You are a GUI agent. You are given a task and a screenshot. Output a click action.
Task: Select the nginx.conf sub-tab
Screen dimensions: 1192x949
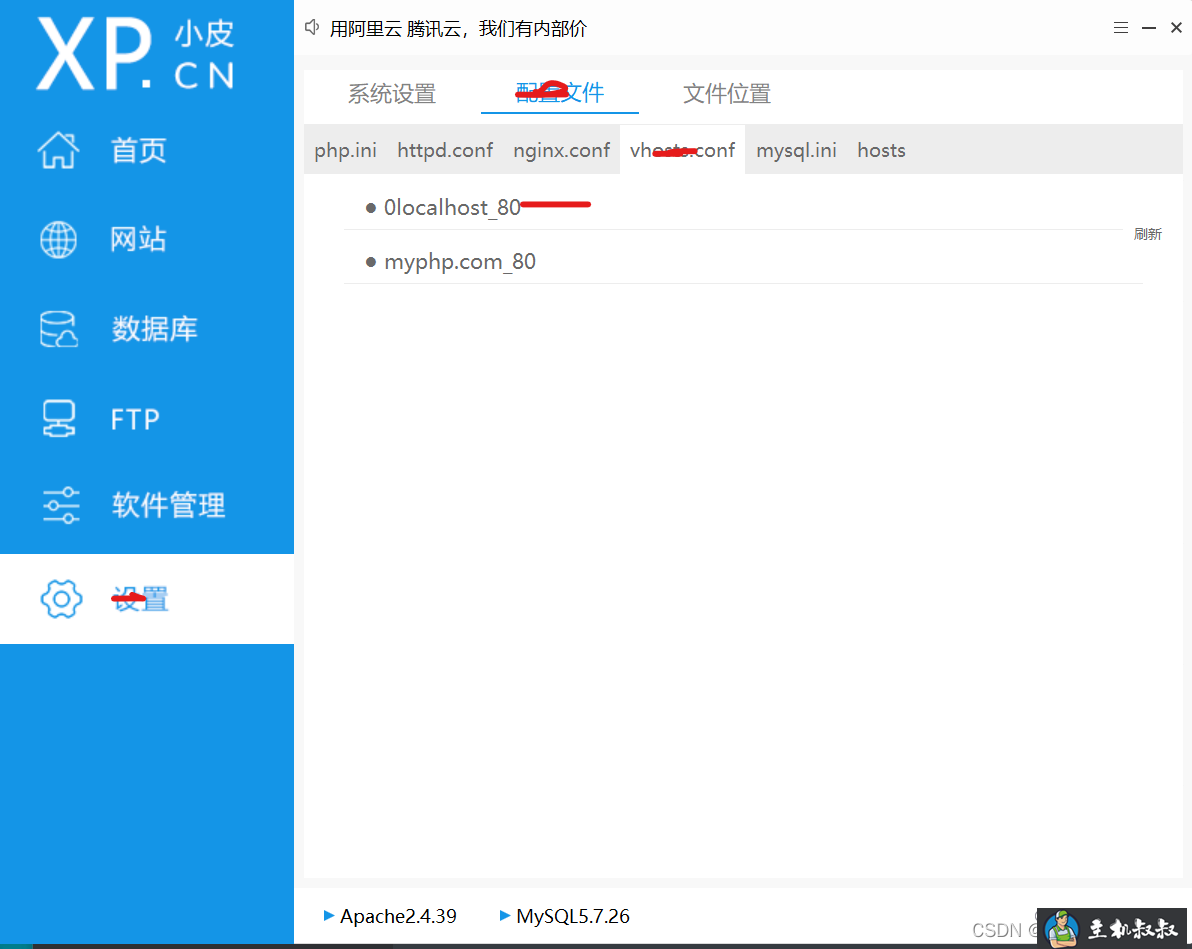click(x=561, y=150)
